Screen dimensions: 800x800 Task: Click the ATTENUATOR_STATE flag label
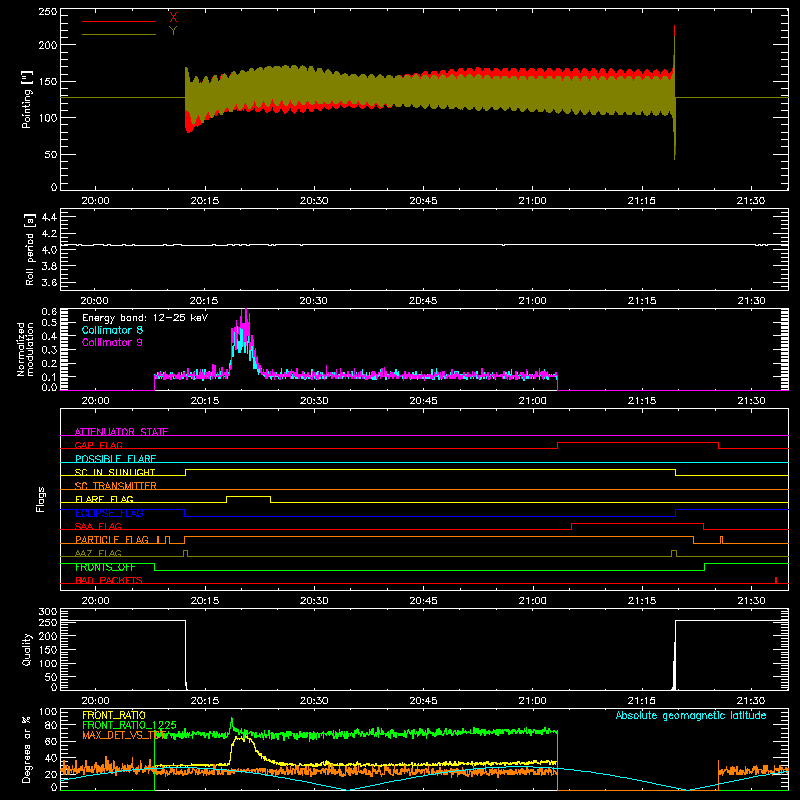pyautogui.click(x=121, y=432)
